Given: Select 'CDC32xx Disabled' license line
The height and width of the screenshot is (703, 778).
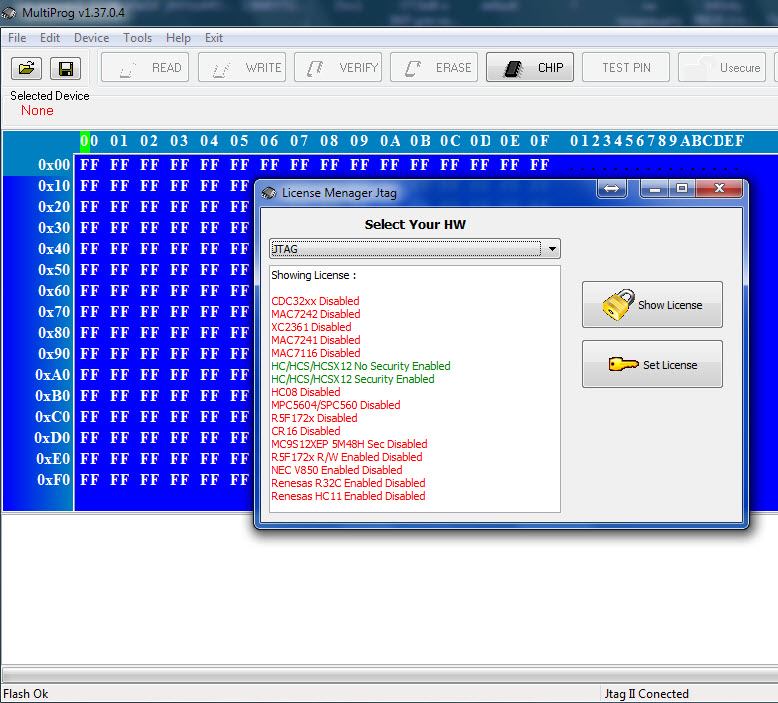Looking at the screenshot, I should (x=315, y=301).
